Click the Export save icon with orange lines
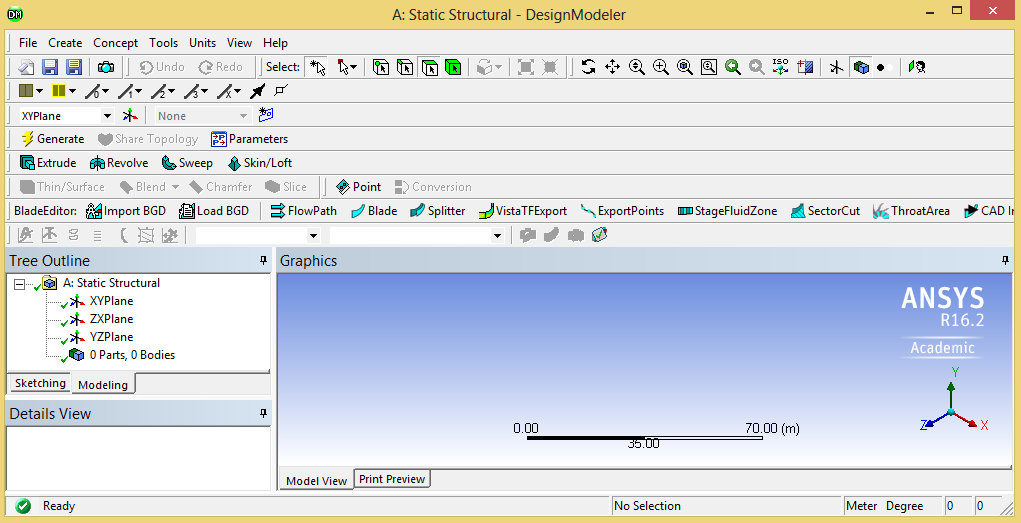1021x523 pixels. 74,67
